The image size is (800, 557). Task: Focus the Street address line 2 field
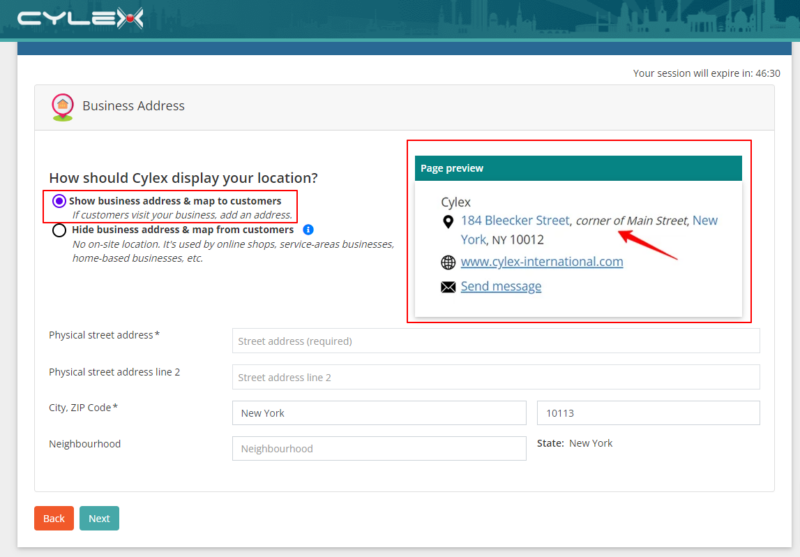click(x=495, y=377)
